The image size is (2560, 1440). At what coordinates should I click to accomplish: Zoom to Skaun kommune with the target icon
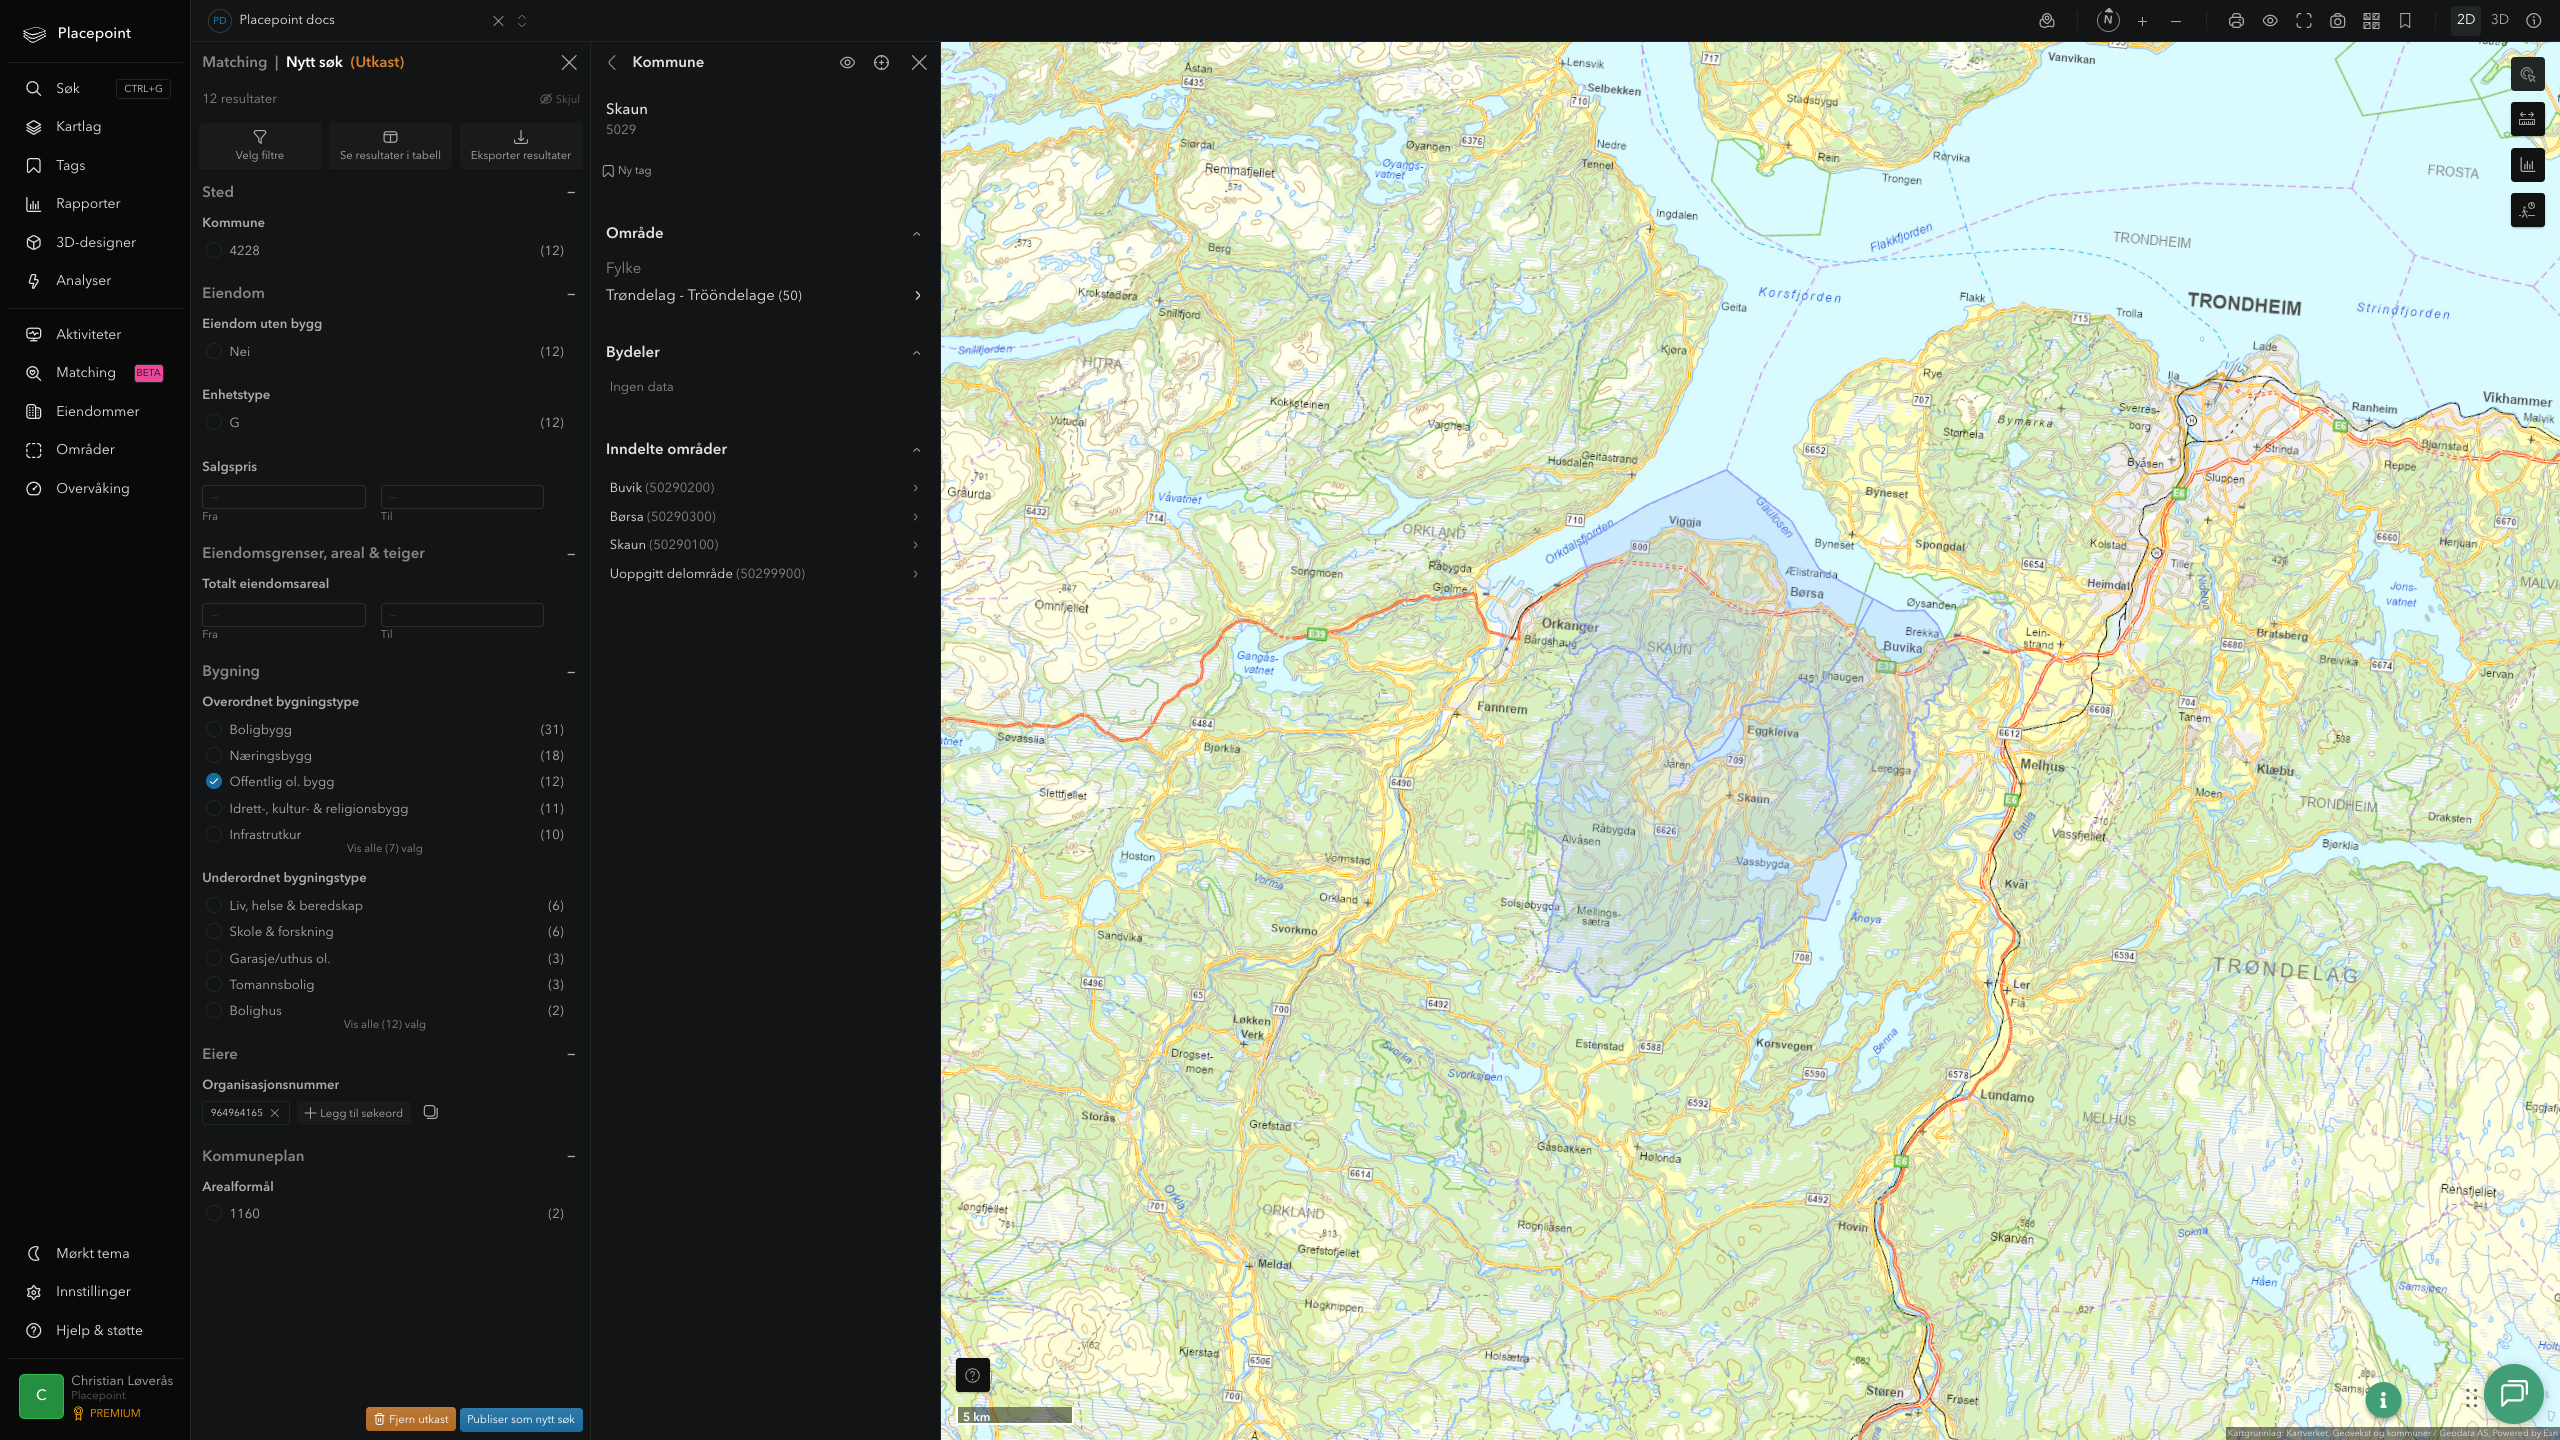point(881,62)
